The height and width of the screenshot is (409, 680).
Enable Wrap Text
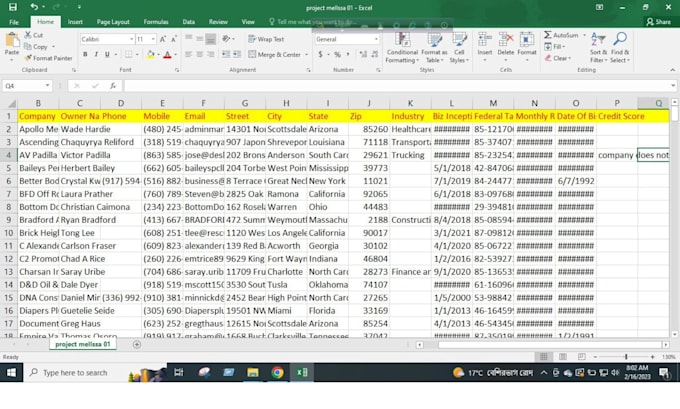[x=266, y=39]
